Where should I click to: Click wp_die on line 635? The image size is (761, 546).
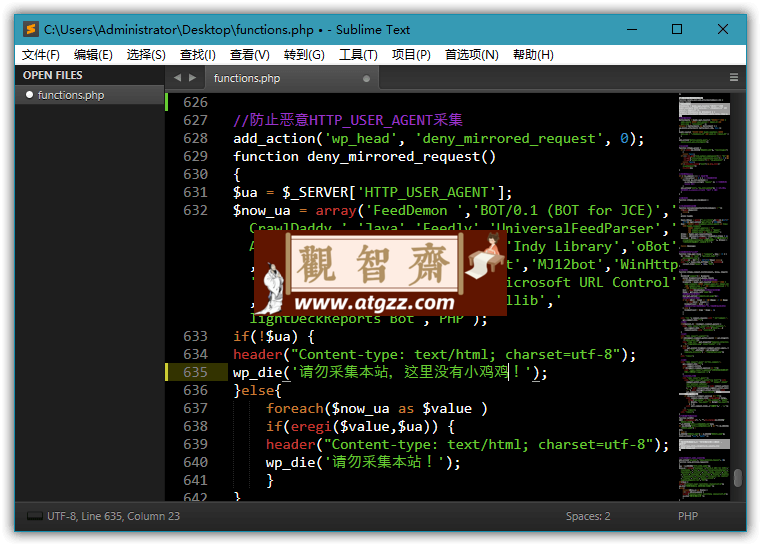click(x=257, y=372)
